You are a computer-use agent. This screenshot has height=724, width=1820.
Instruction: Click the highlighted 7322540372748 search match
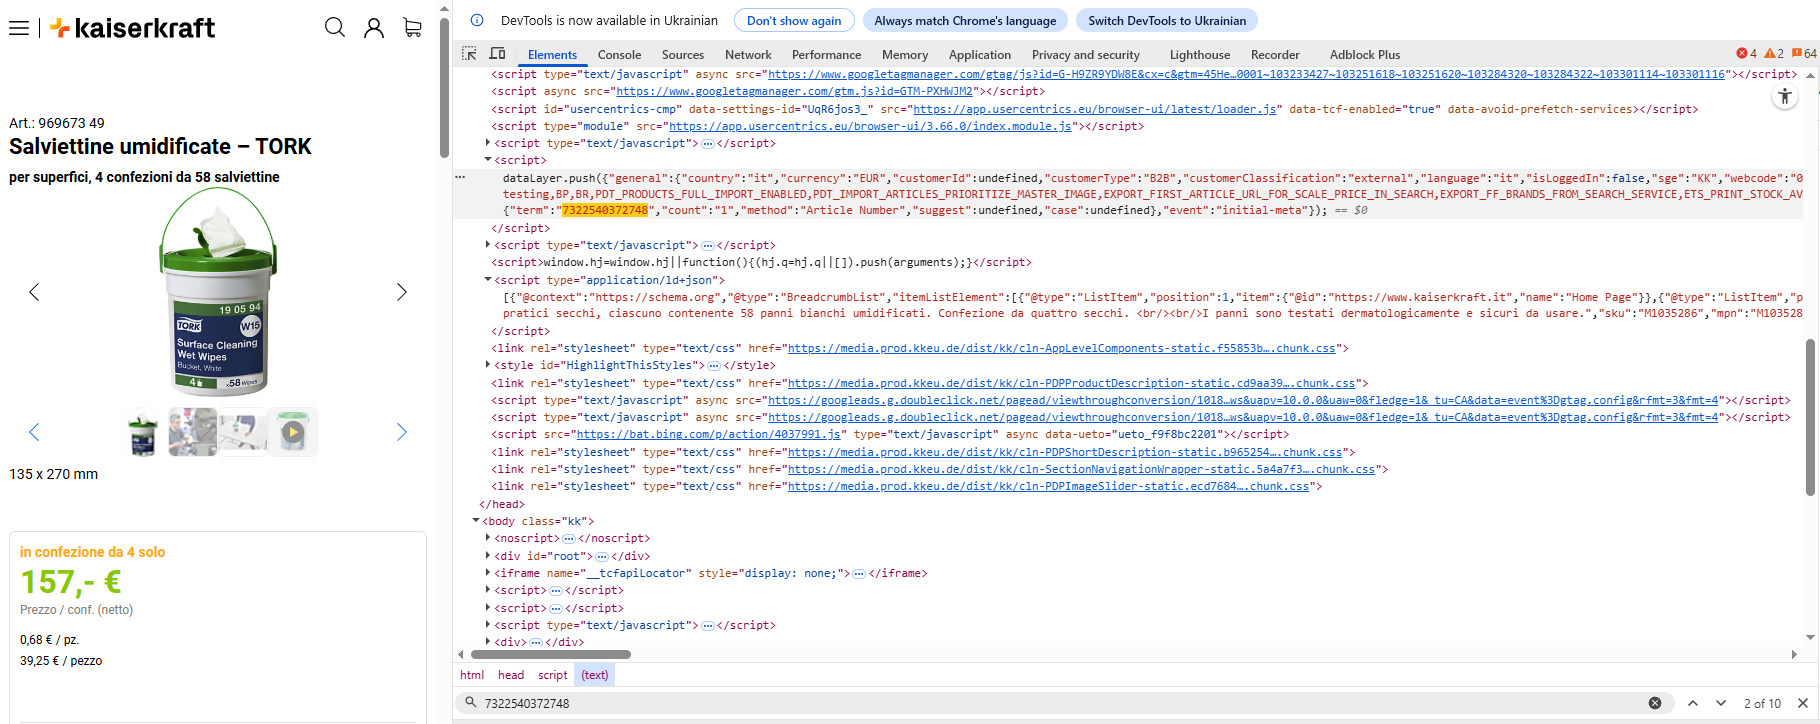coord(605,210)
